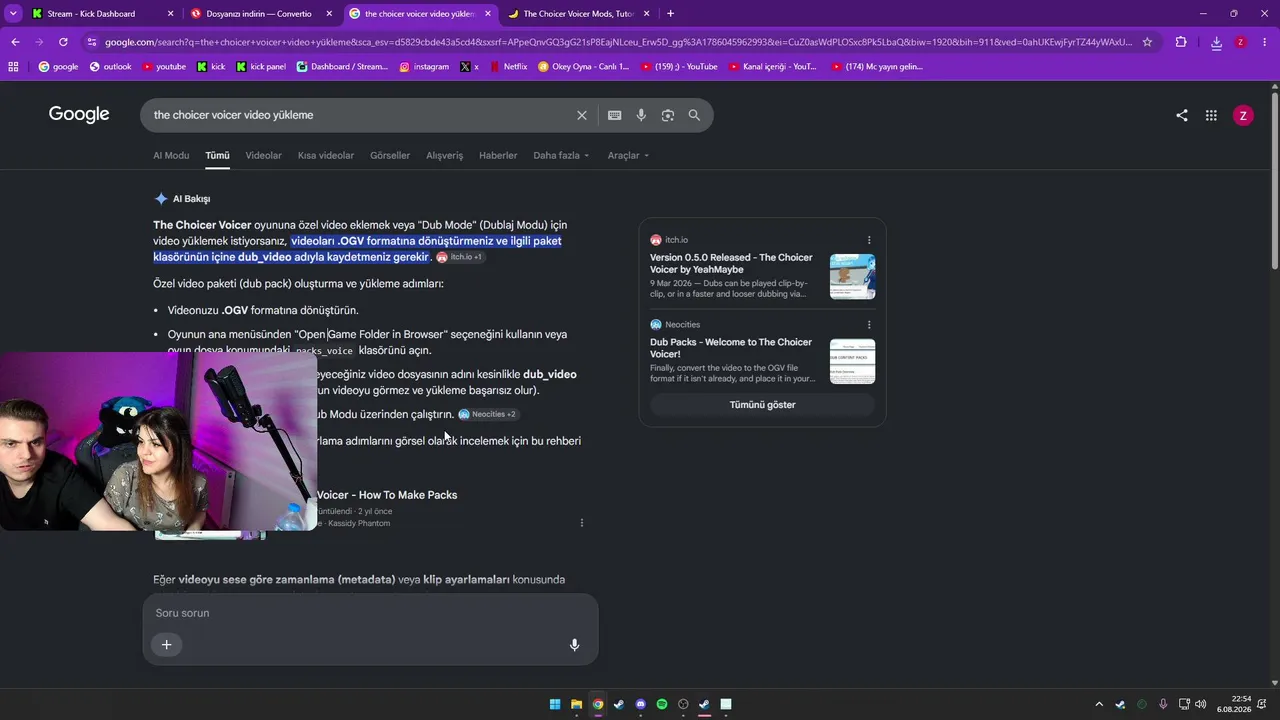The image size is (1280, 720).
Task: Switch to the Görseller results tab
Action: click(390, 156)
